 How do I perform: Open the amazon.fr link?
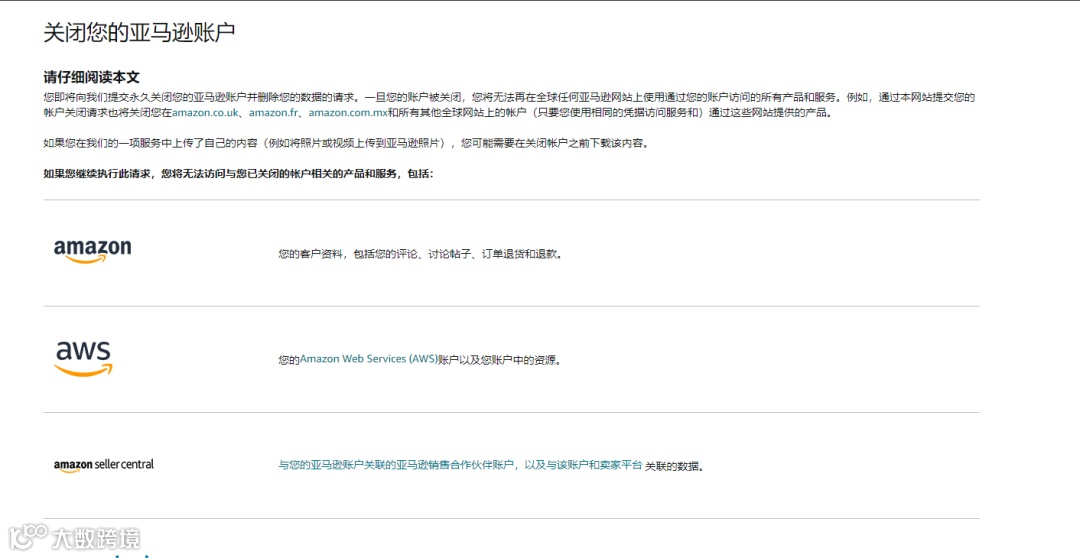[x=273, y=112]
